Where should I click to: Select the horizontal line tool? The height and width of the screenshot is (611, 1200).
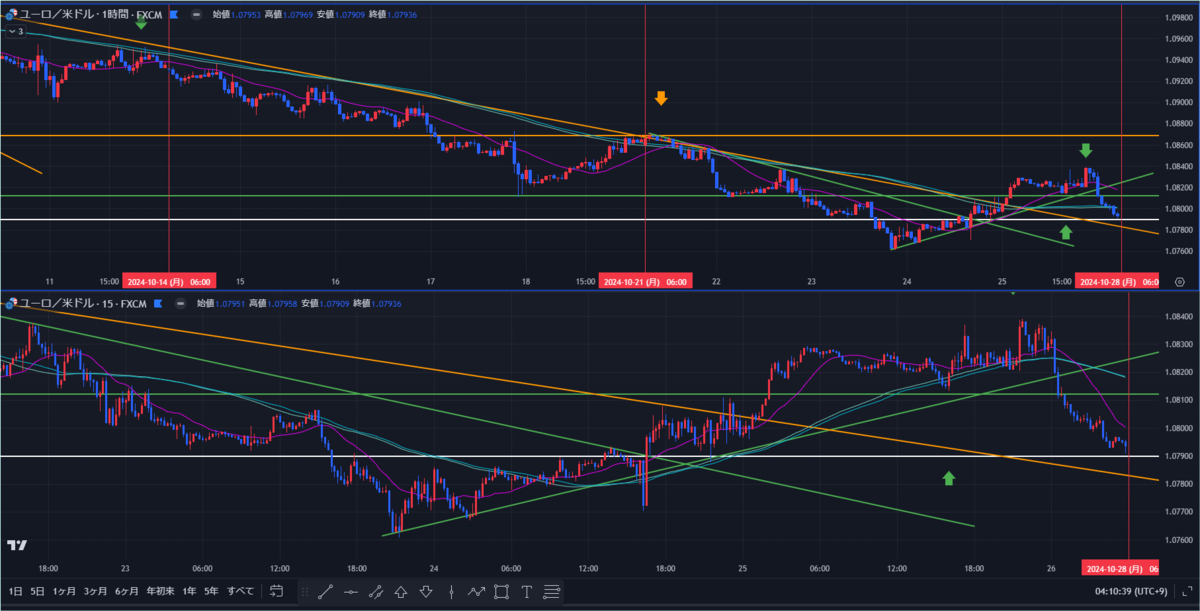point(351,591)
